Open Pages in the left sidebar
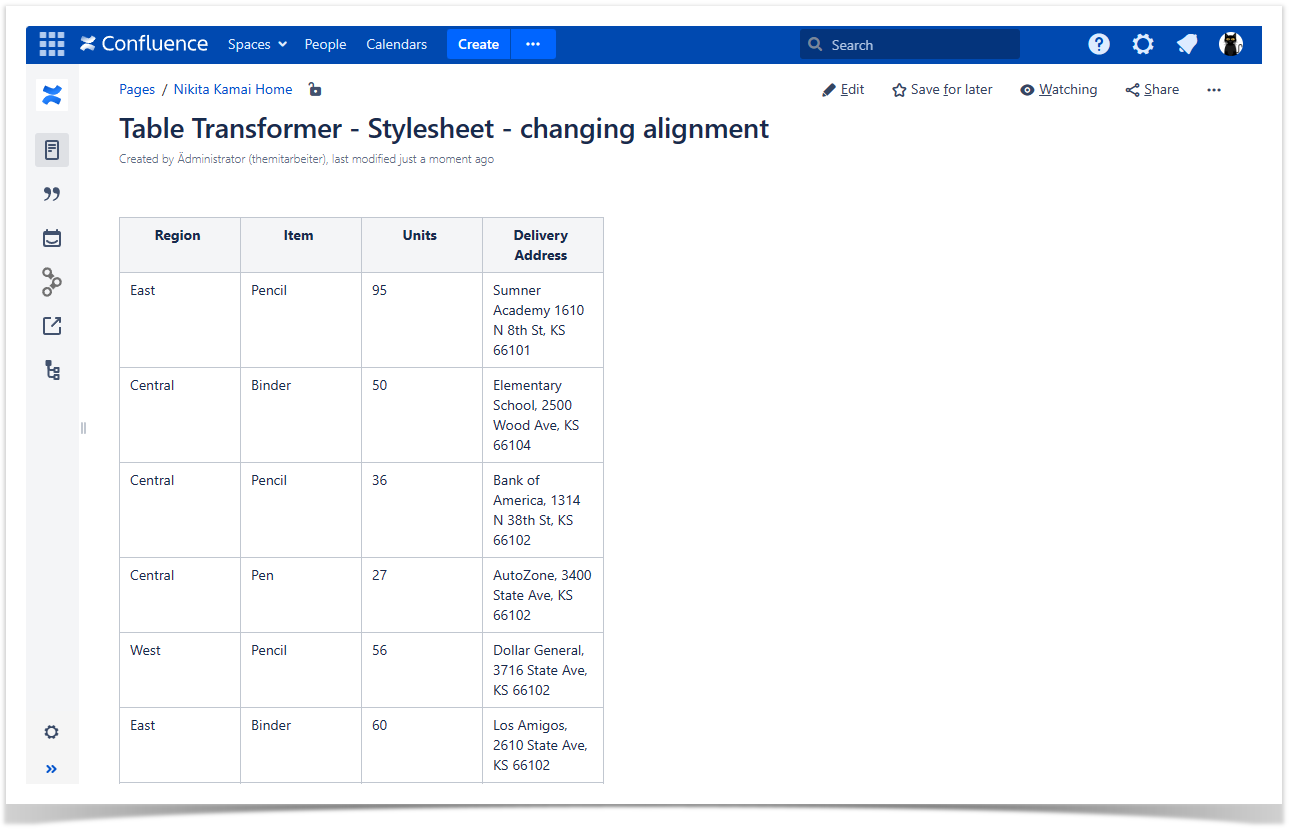This screenshot has height=833, width=1296. (x=52, y=150)
